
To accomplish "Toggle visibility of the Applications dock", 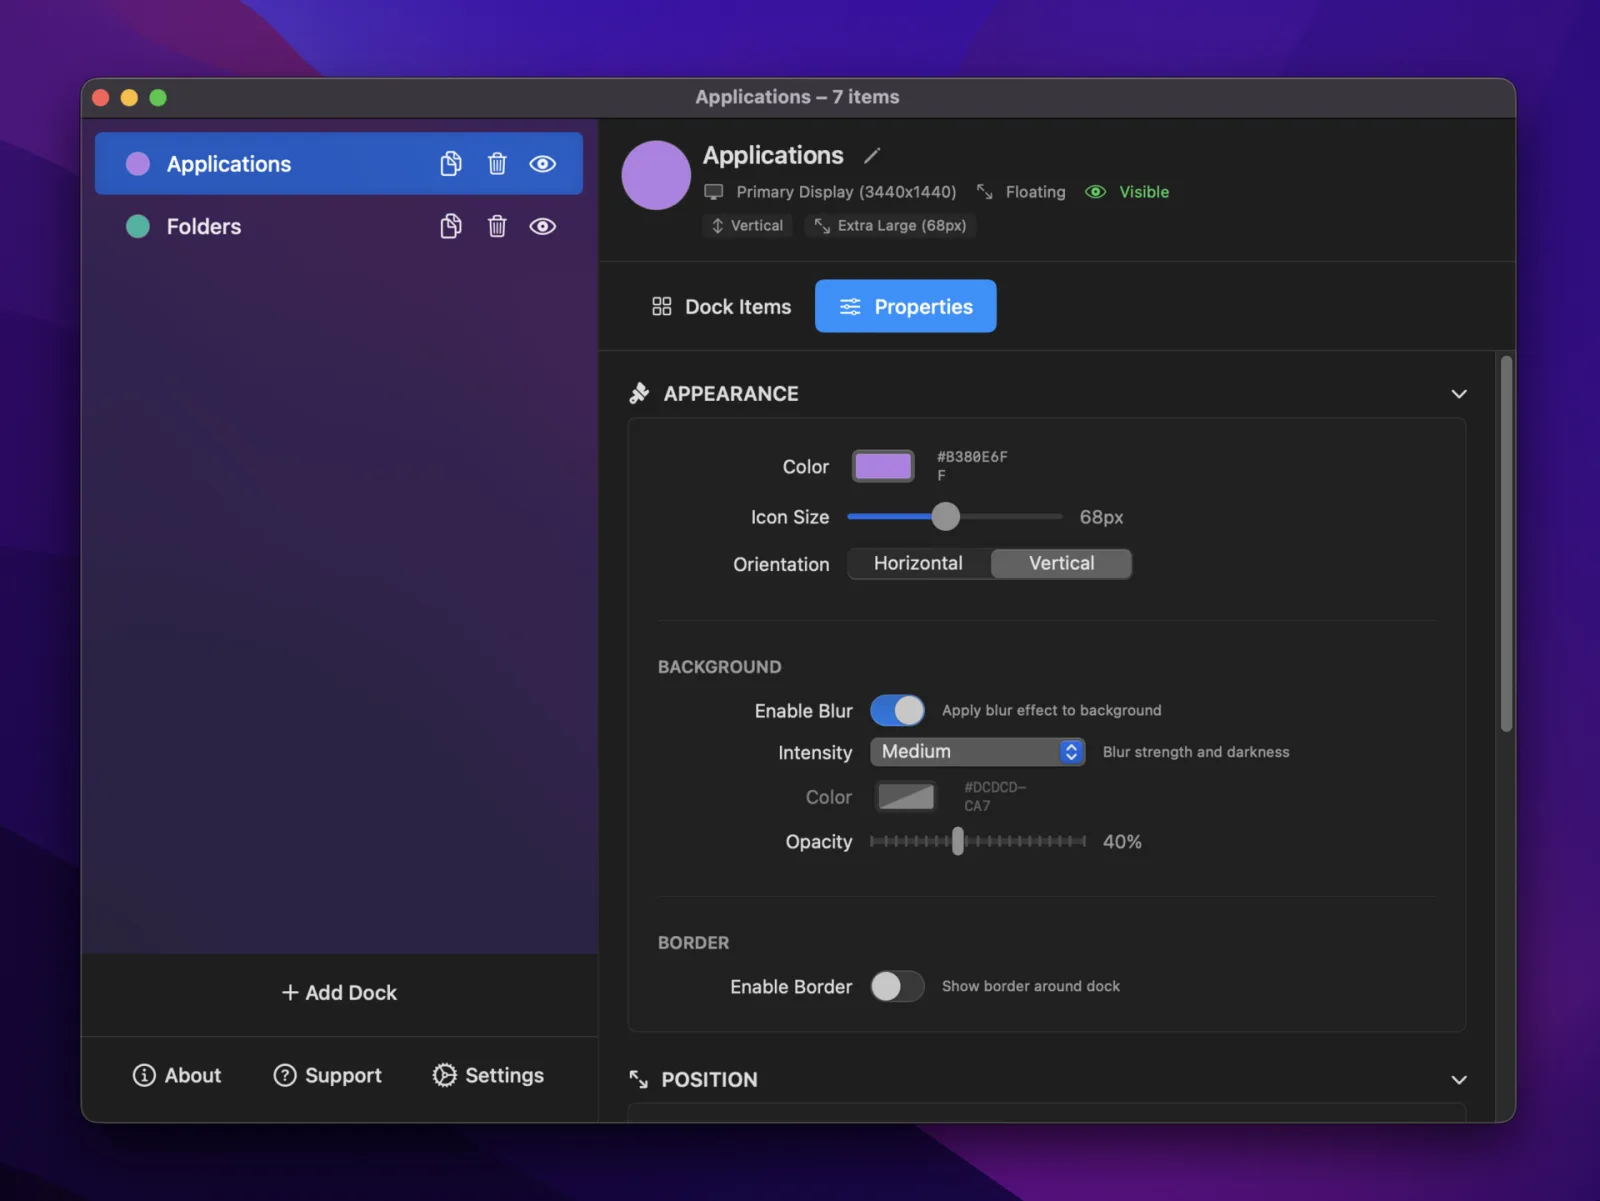I will click(543, 164).
